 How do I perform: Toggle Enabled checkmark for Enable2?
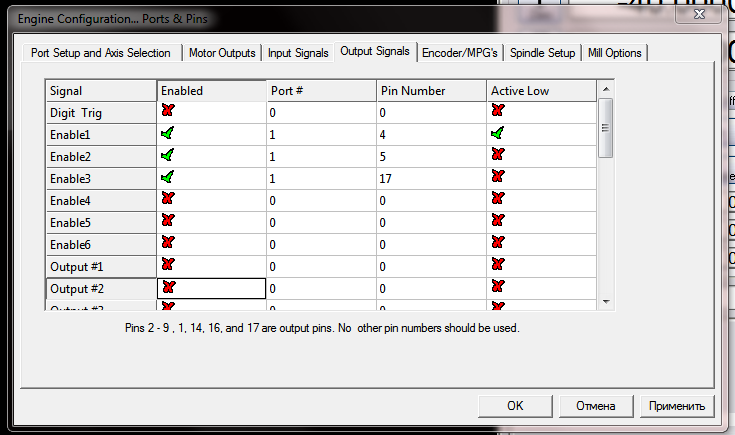coord(167,155)
